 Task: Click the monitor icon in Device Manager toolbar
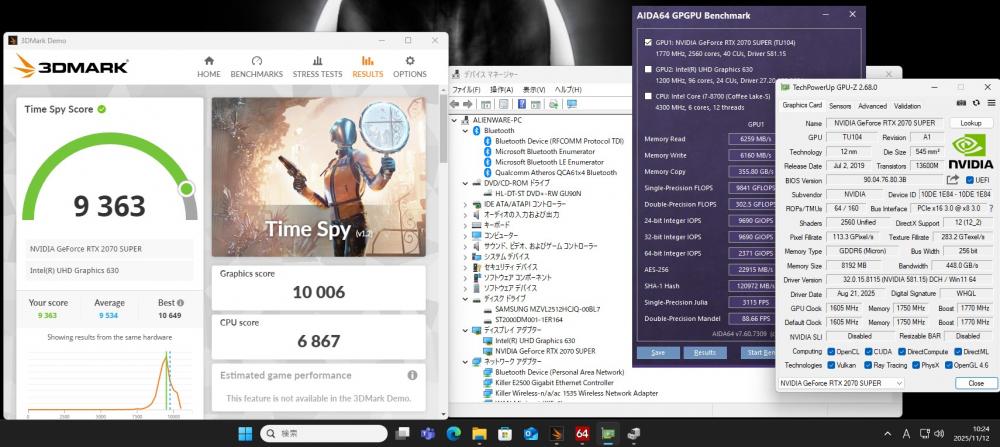571,104
